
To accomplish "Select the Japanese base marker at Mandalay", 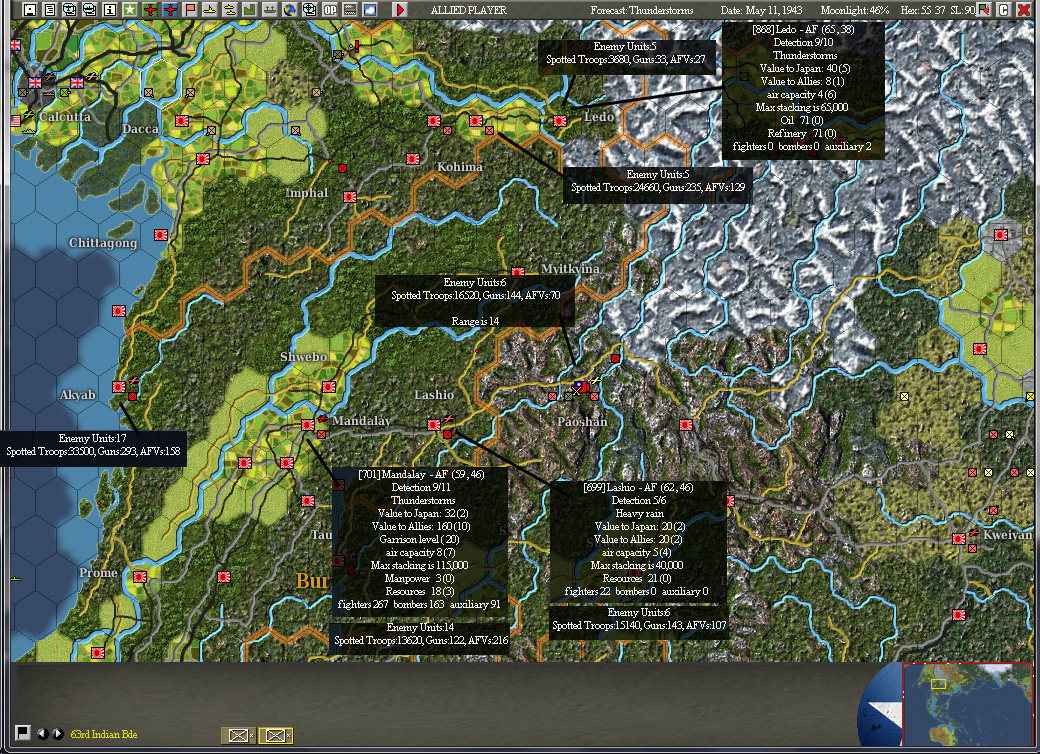I will 308,424.
